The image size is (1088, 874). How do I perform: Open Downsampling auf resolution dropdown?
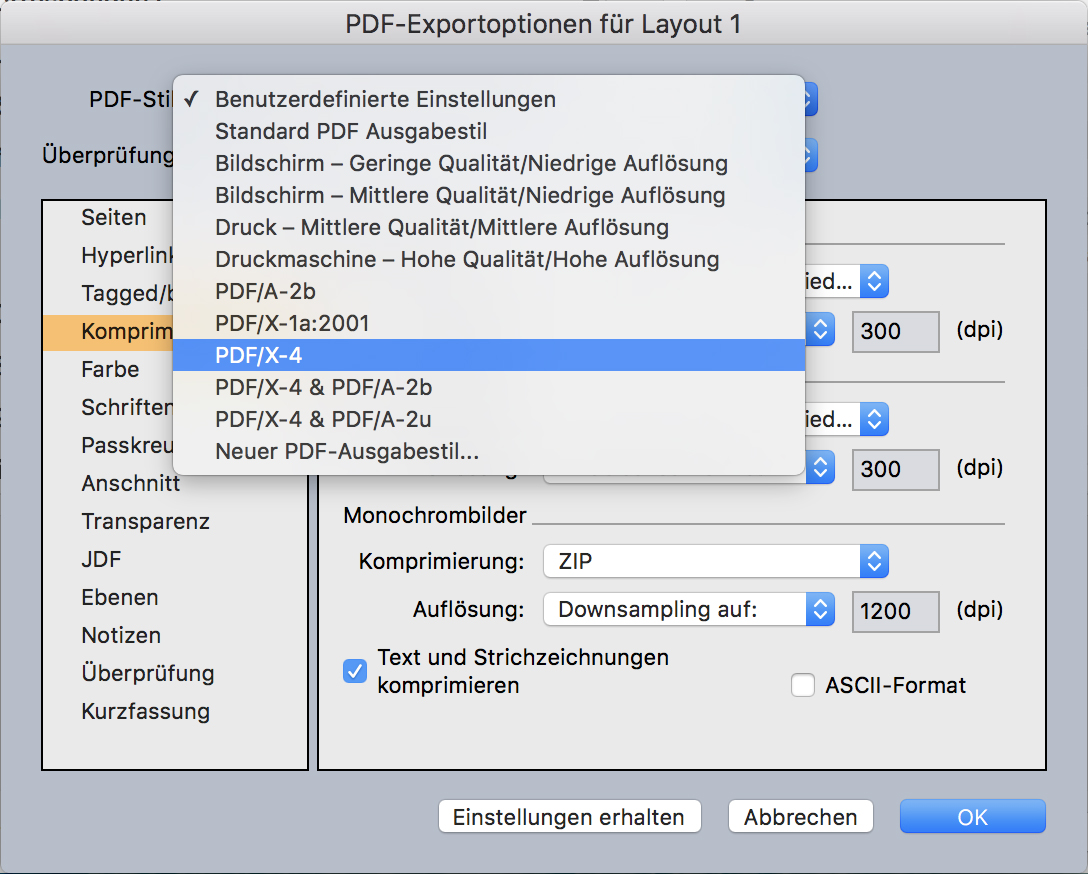688,609
